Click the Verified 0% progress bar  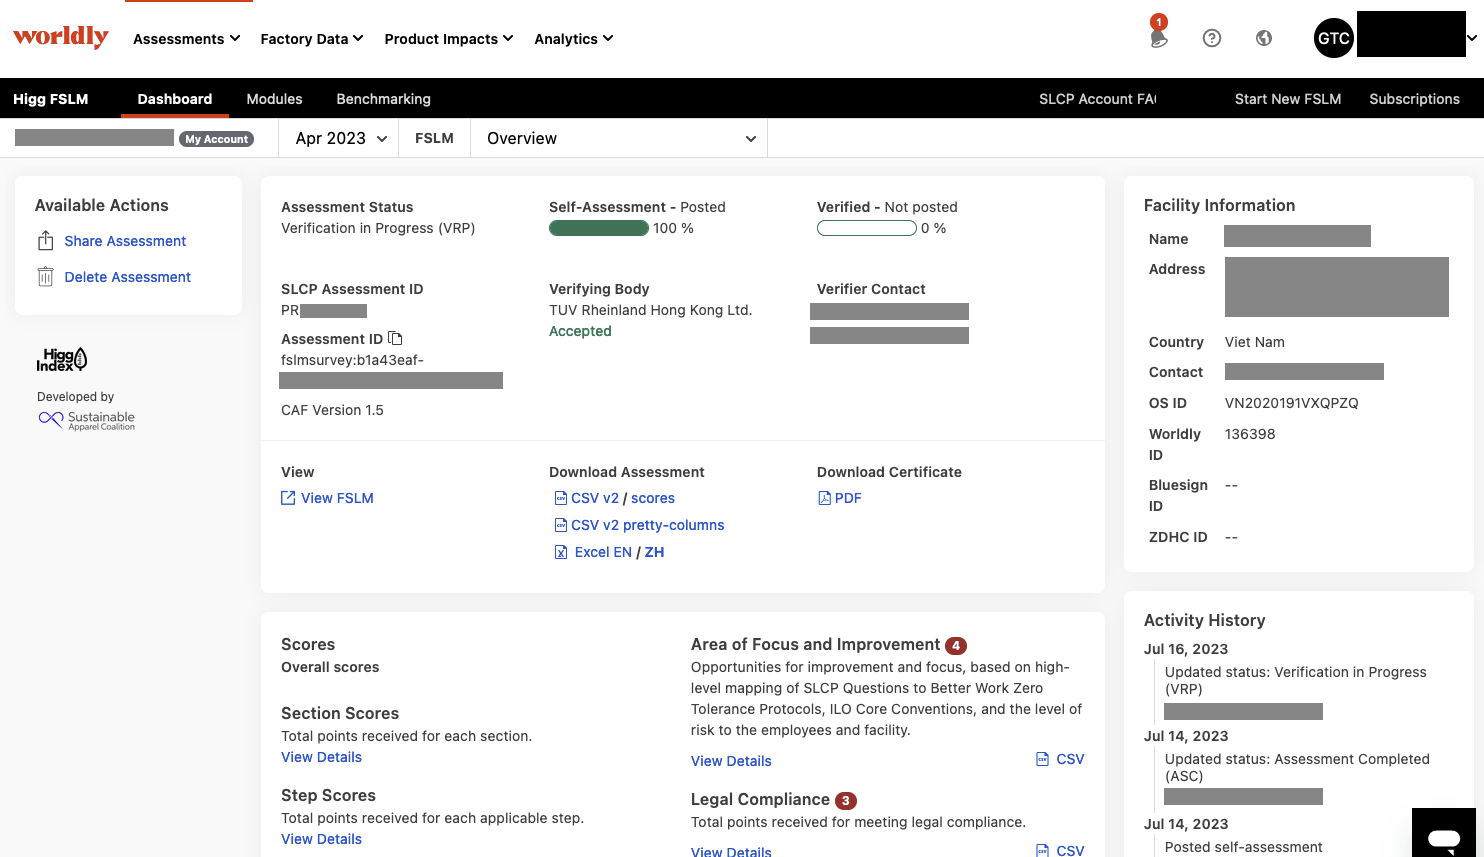pos(867,228)
